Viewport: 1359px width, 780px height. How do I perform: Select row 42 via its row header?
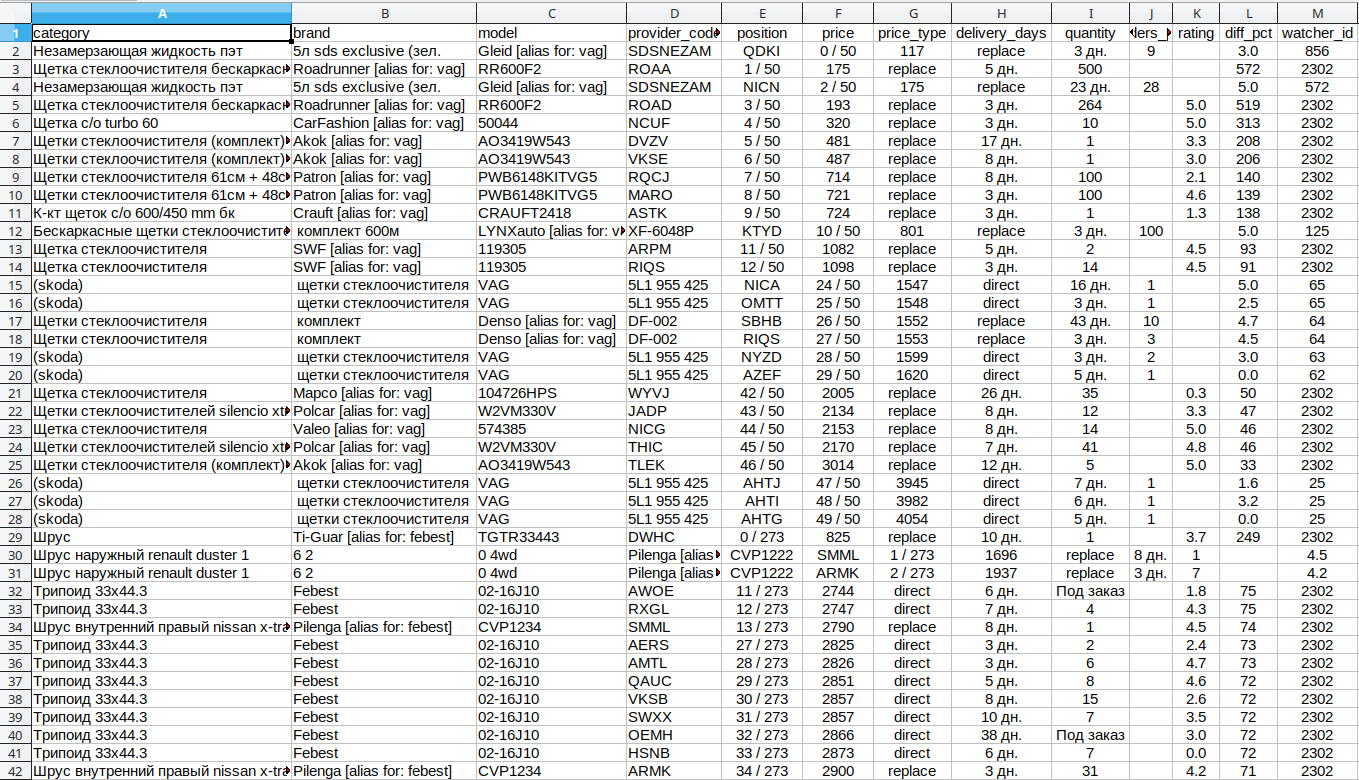click(15, 771)
